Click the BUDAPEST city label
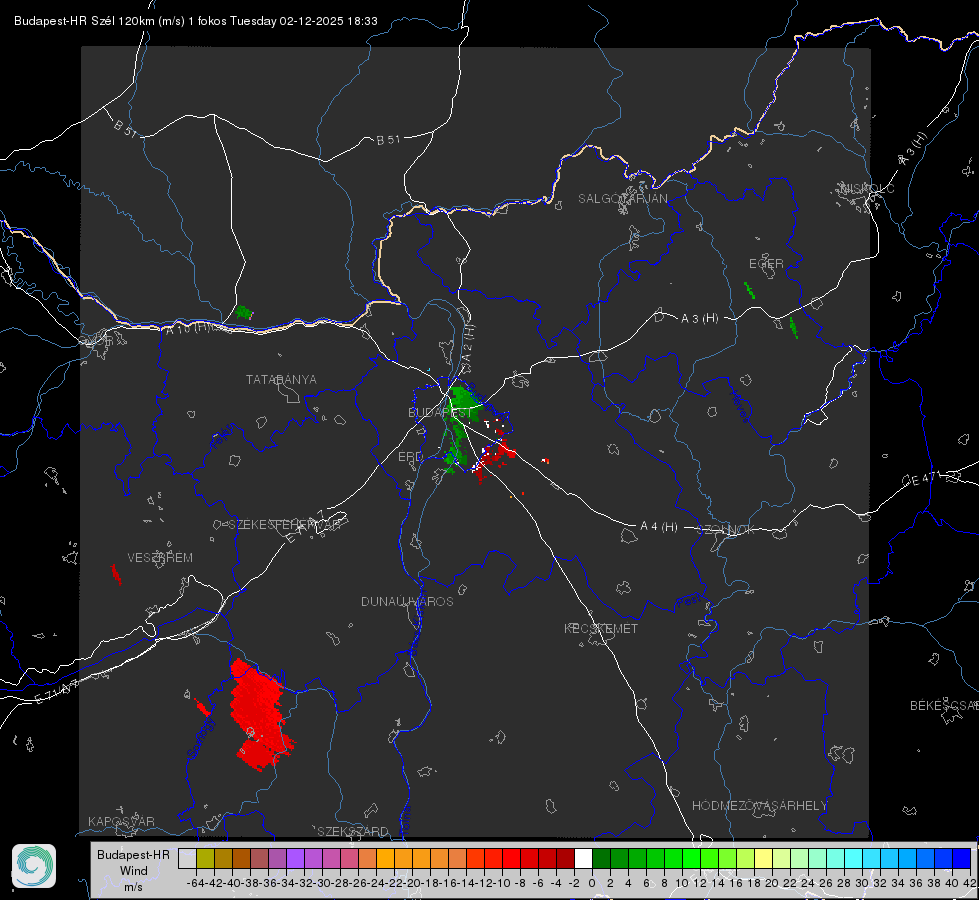 tap(440, 413)
